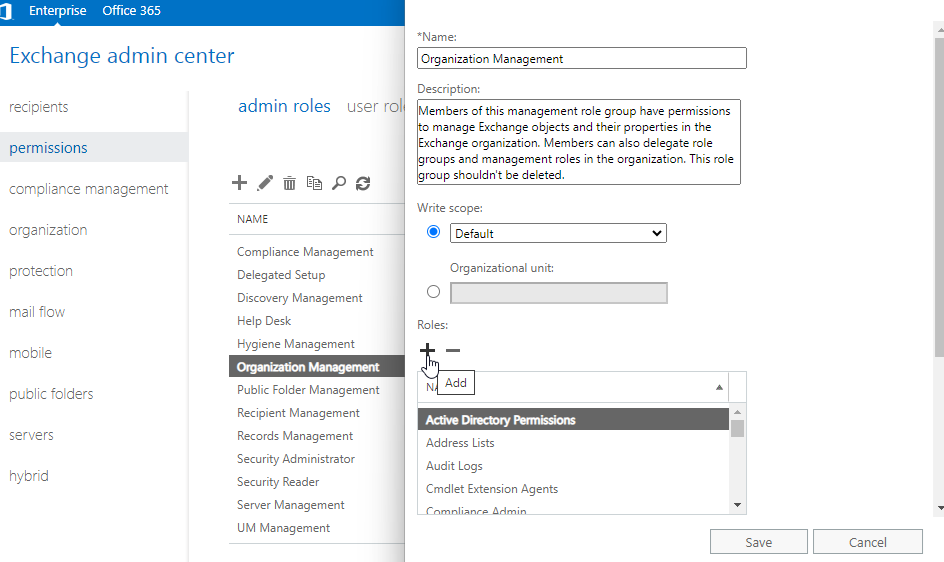Click the delete trash can icon
944x562 pixels.
click(289, 183)
